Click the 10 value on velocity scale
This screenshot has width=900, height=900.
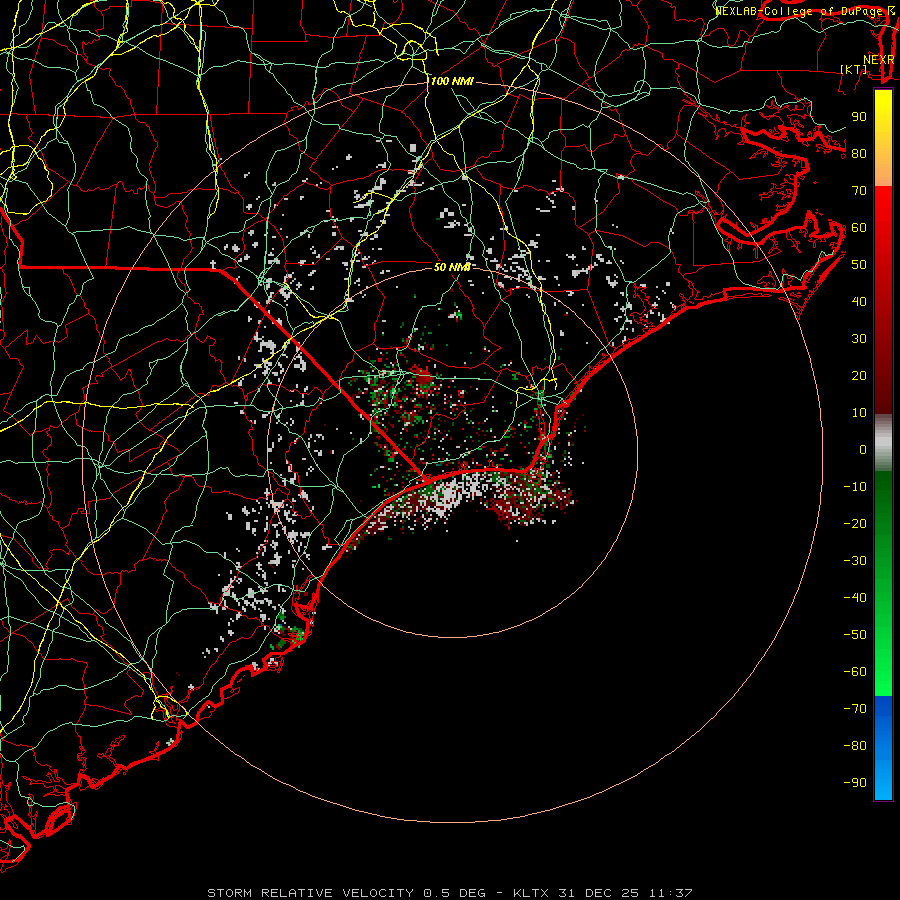(859, 413)
